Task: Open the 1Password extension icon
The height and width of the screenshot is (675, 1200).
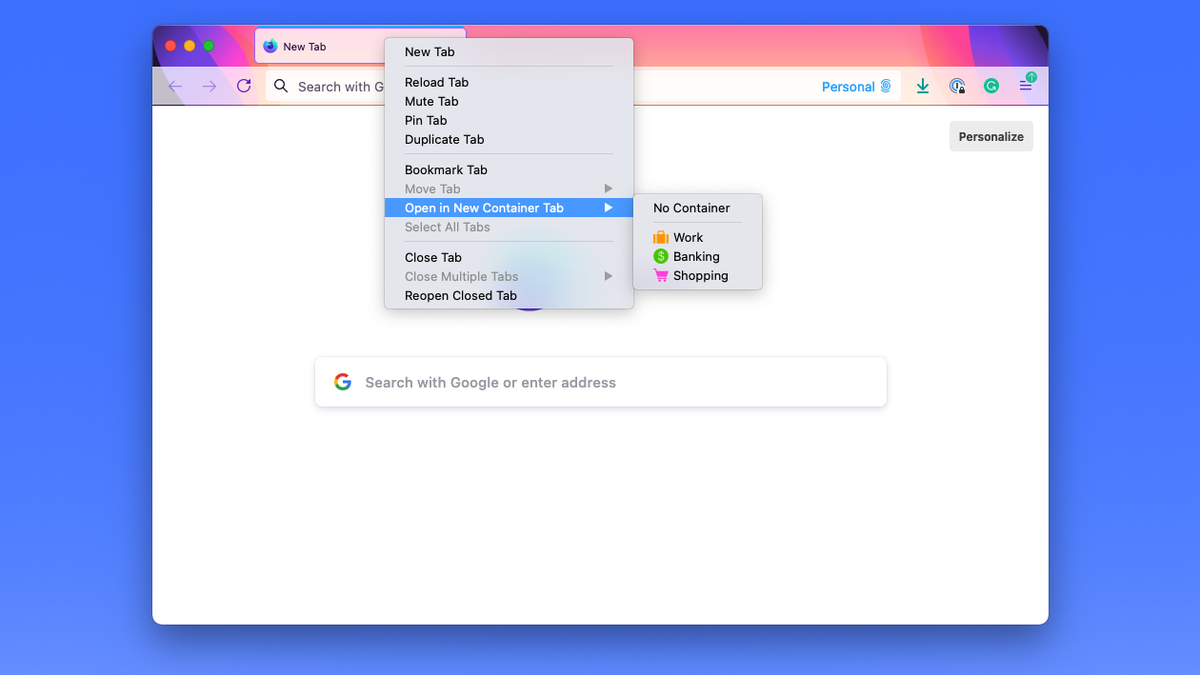Action: (x=957, y=86)
